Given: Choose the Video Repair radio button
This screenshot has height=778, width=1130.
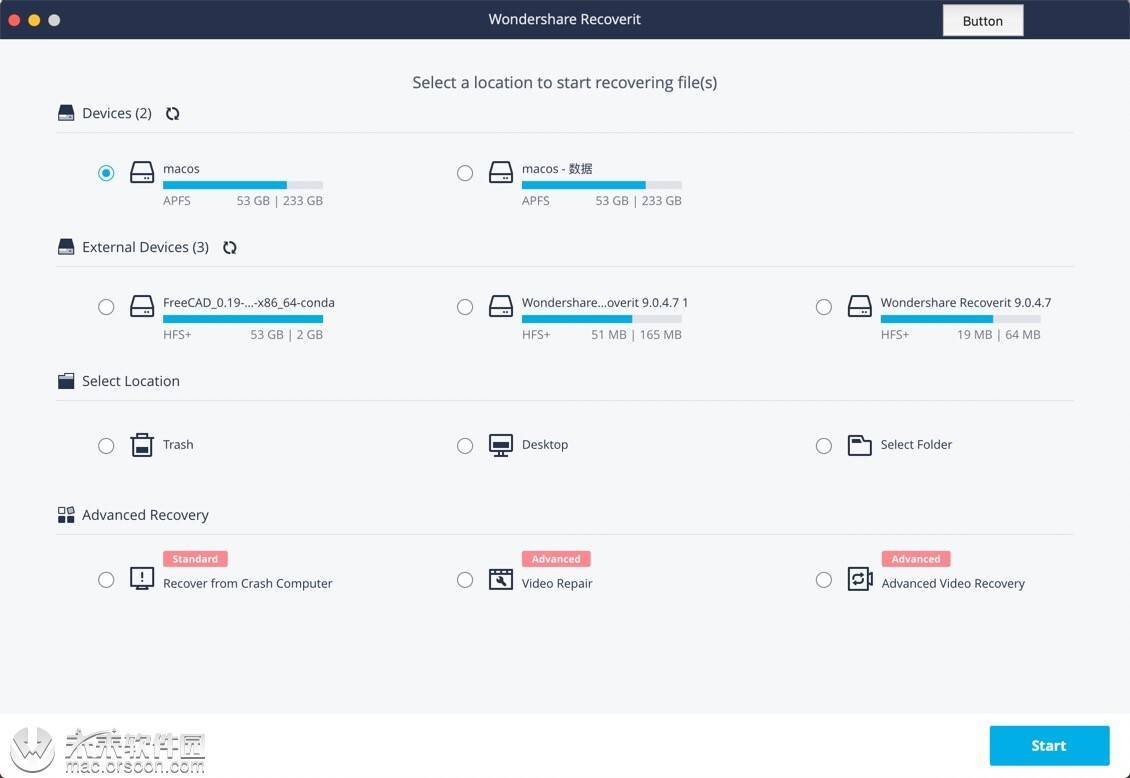Looking at the screenshot, I should coord(465,580).
